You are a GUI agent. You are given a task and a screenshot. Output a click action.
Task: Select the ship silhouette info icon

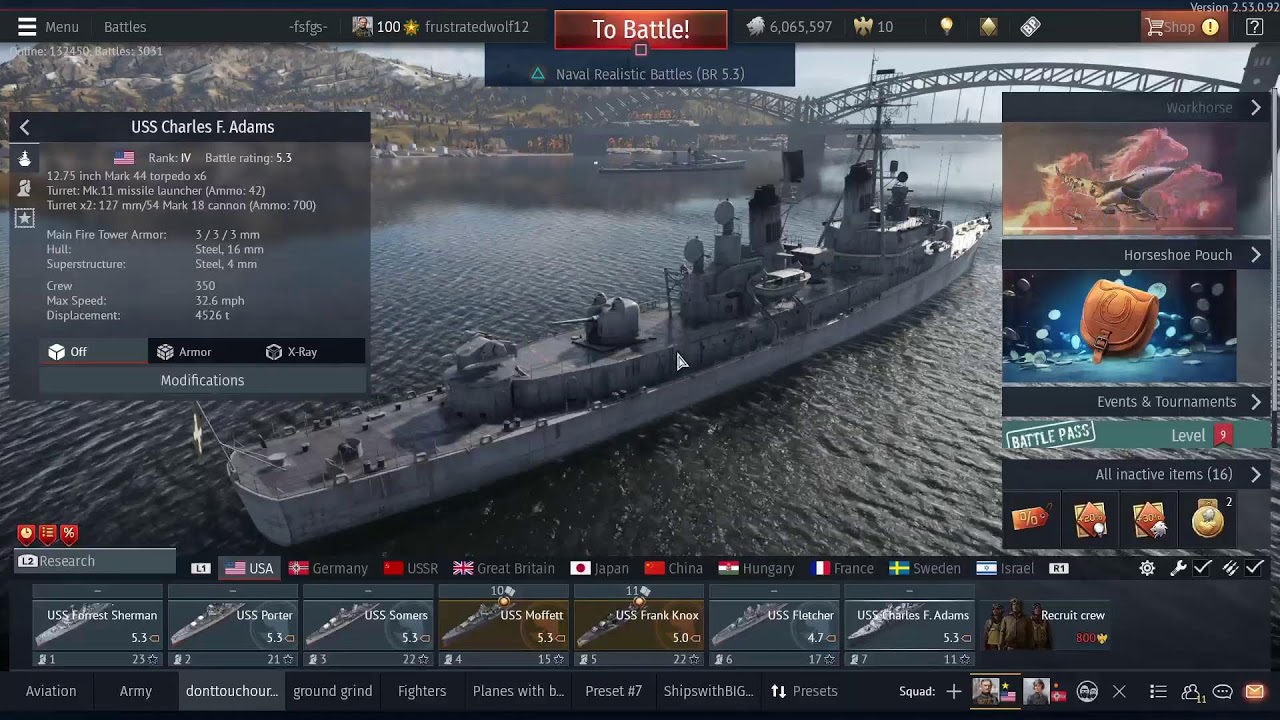point(25,158)
